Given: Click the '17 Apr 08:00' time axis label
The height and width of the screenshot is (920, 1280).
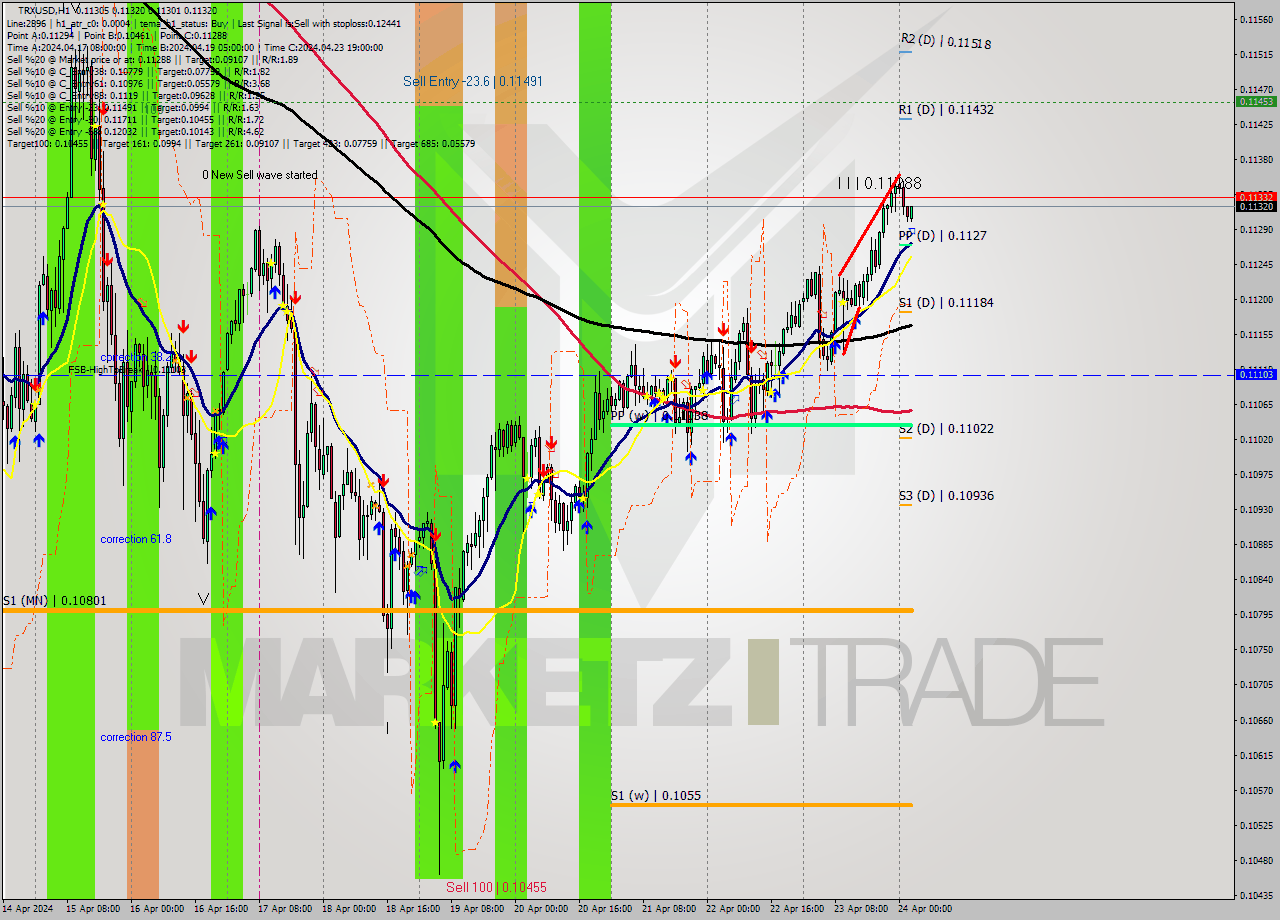Looking at the screenshot, I should (285, 909).
